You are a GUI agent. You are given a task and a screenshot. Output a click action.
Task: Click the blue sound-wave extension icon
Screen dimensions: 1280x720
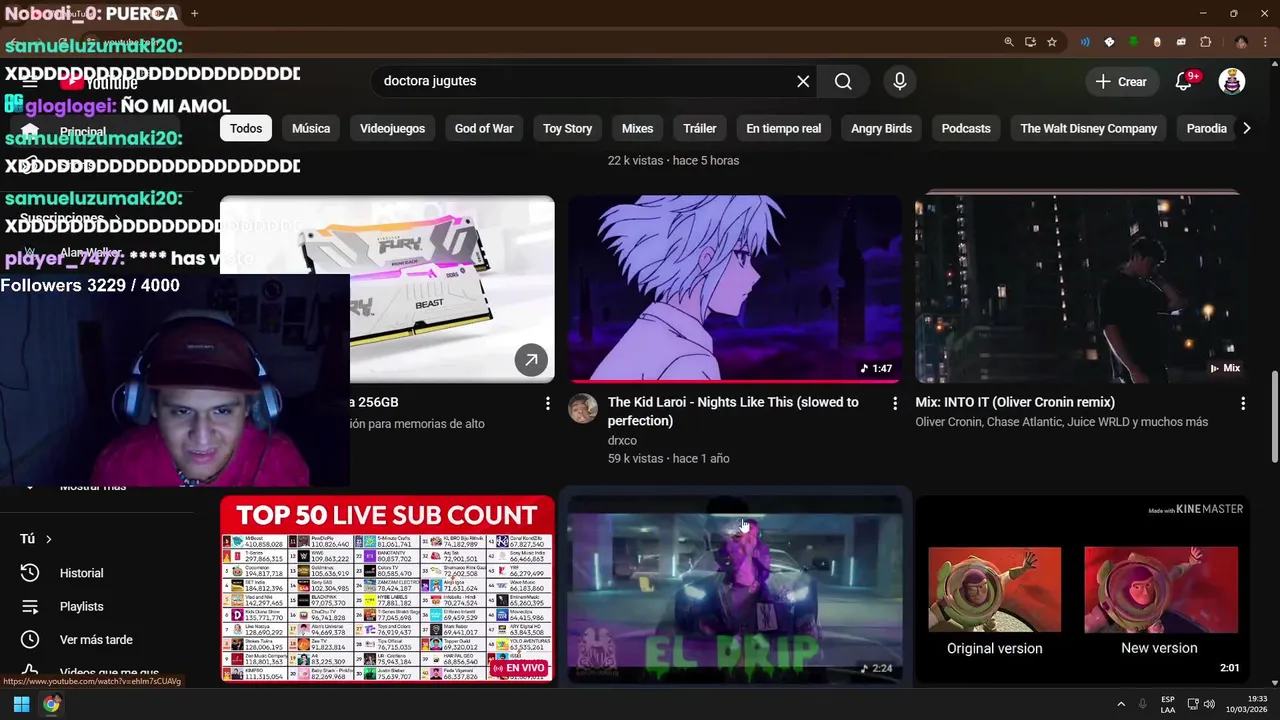[x=1085, y=42]
